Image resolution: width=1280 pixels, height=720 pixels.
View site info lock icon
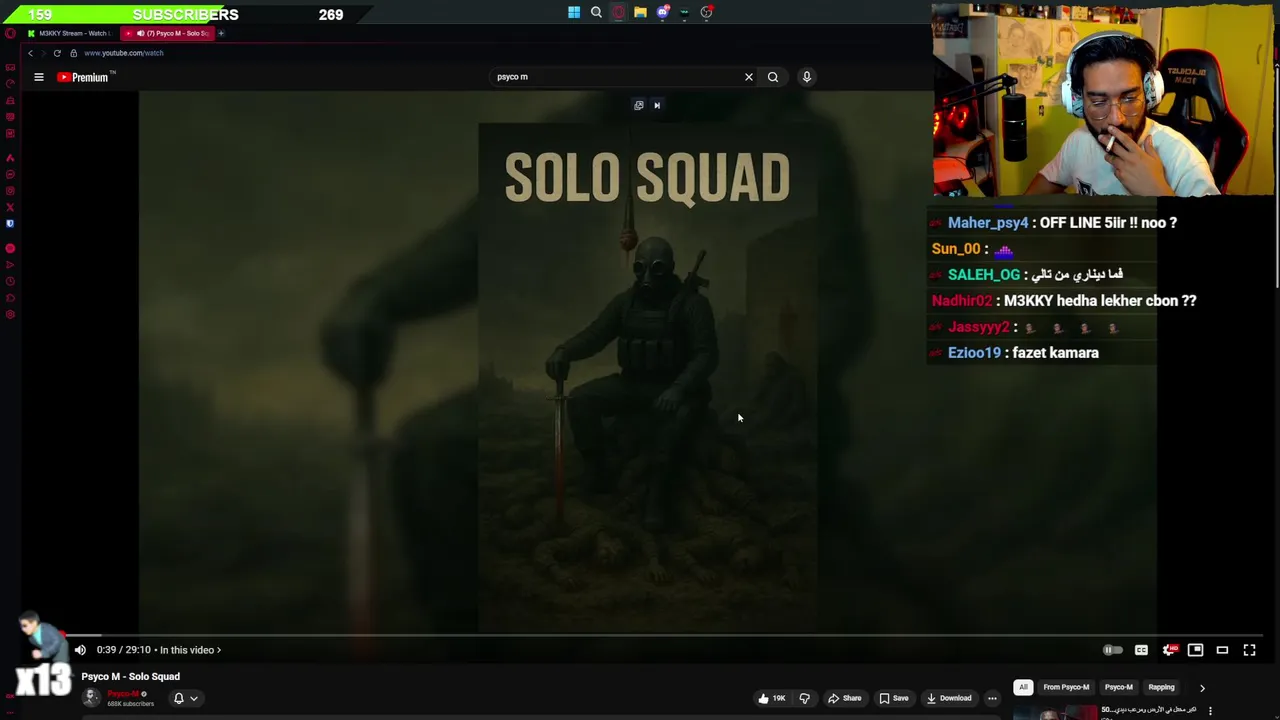coord(73,53)
